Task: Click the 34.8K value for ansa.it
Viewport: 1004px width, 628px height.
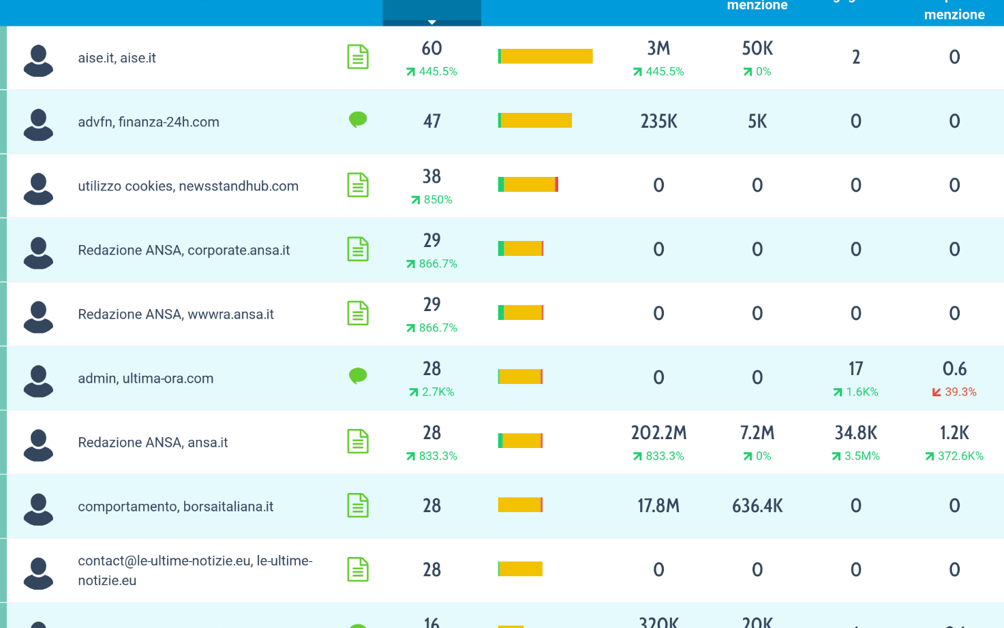Action: 855,433
